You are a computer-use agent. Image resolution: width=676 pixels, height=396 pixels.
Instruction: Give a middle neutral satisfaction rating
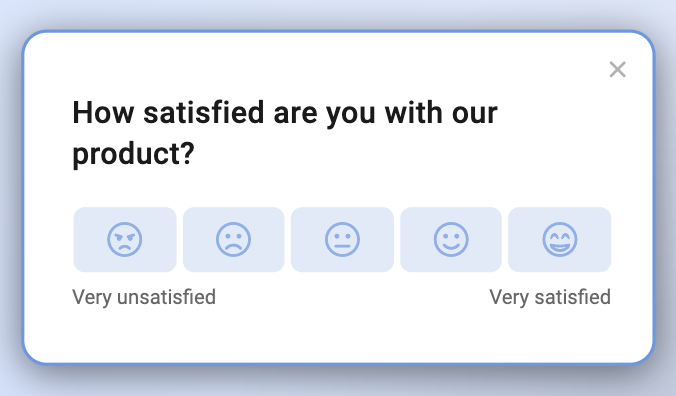[x=342, y=240]
